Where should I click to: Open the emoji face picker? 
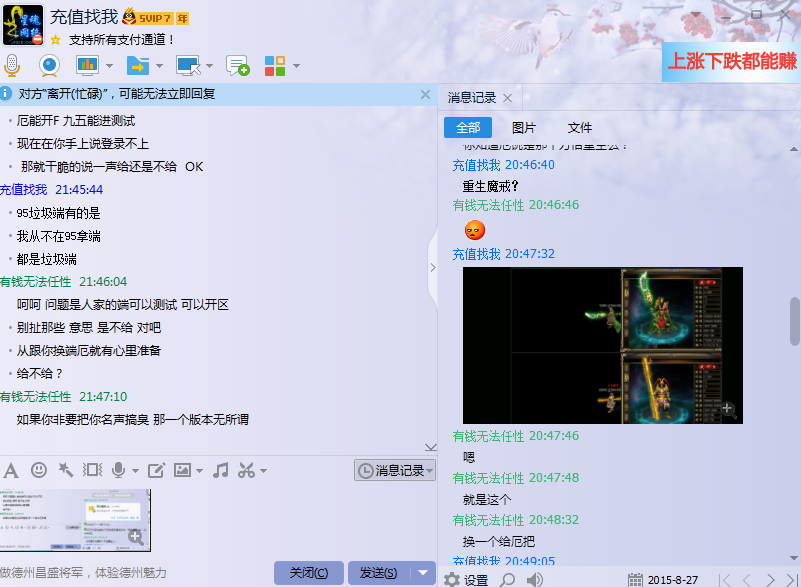pos(39,470)
